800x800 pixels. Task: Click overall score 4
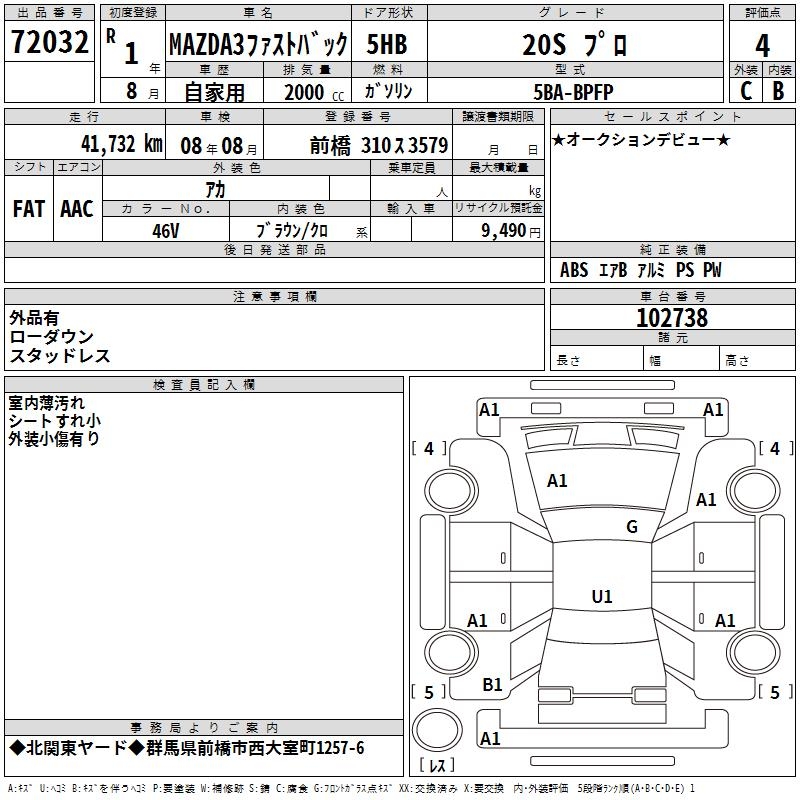[x=762, y=45]
